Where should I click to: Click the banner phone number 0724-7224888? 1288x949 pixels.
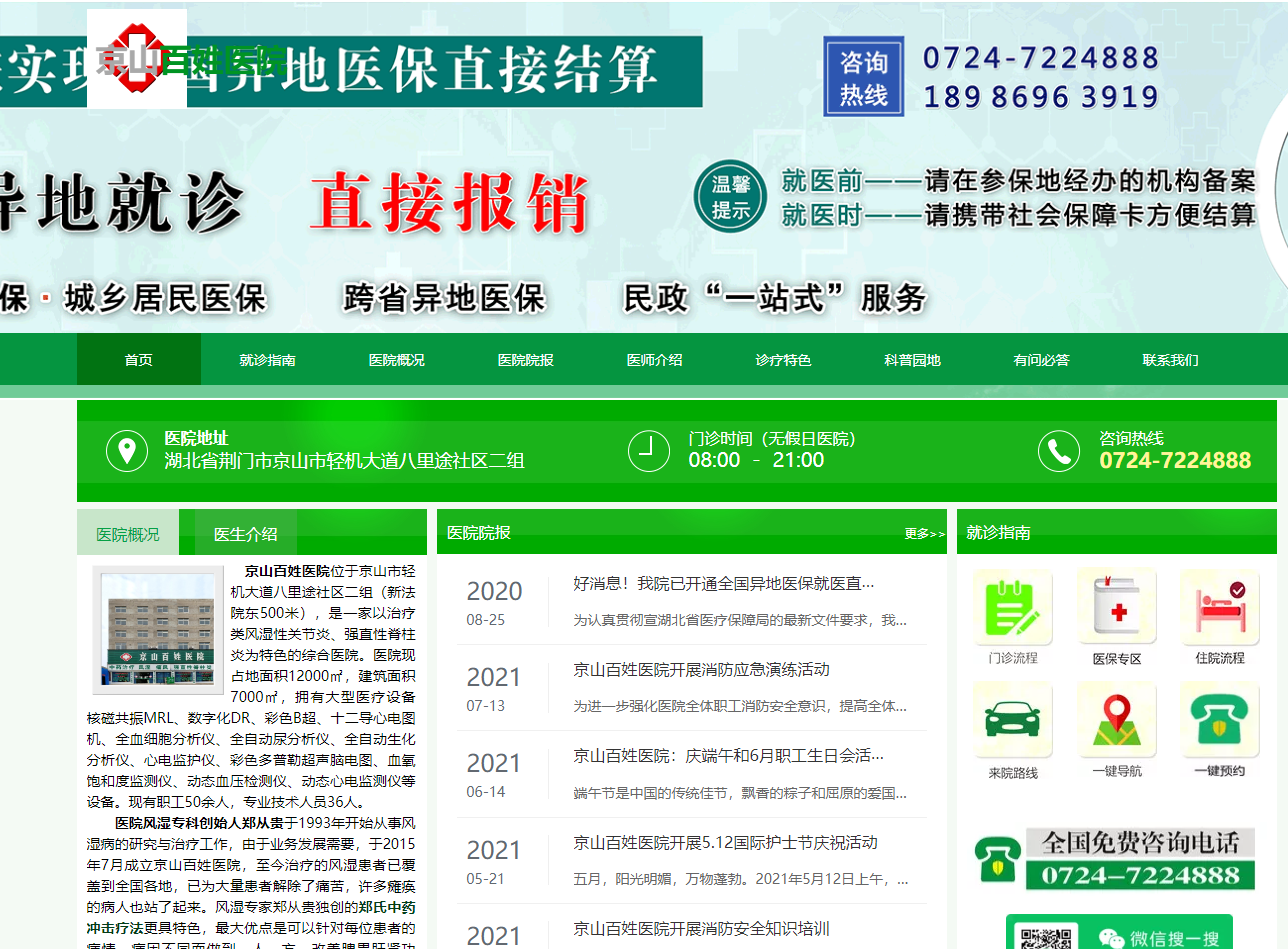1041,58
